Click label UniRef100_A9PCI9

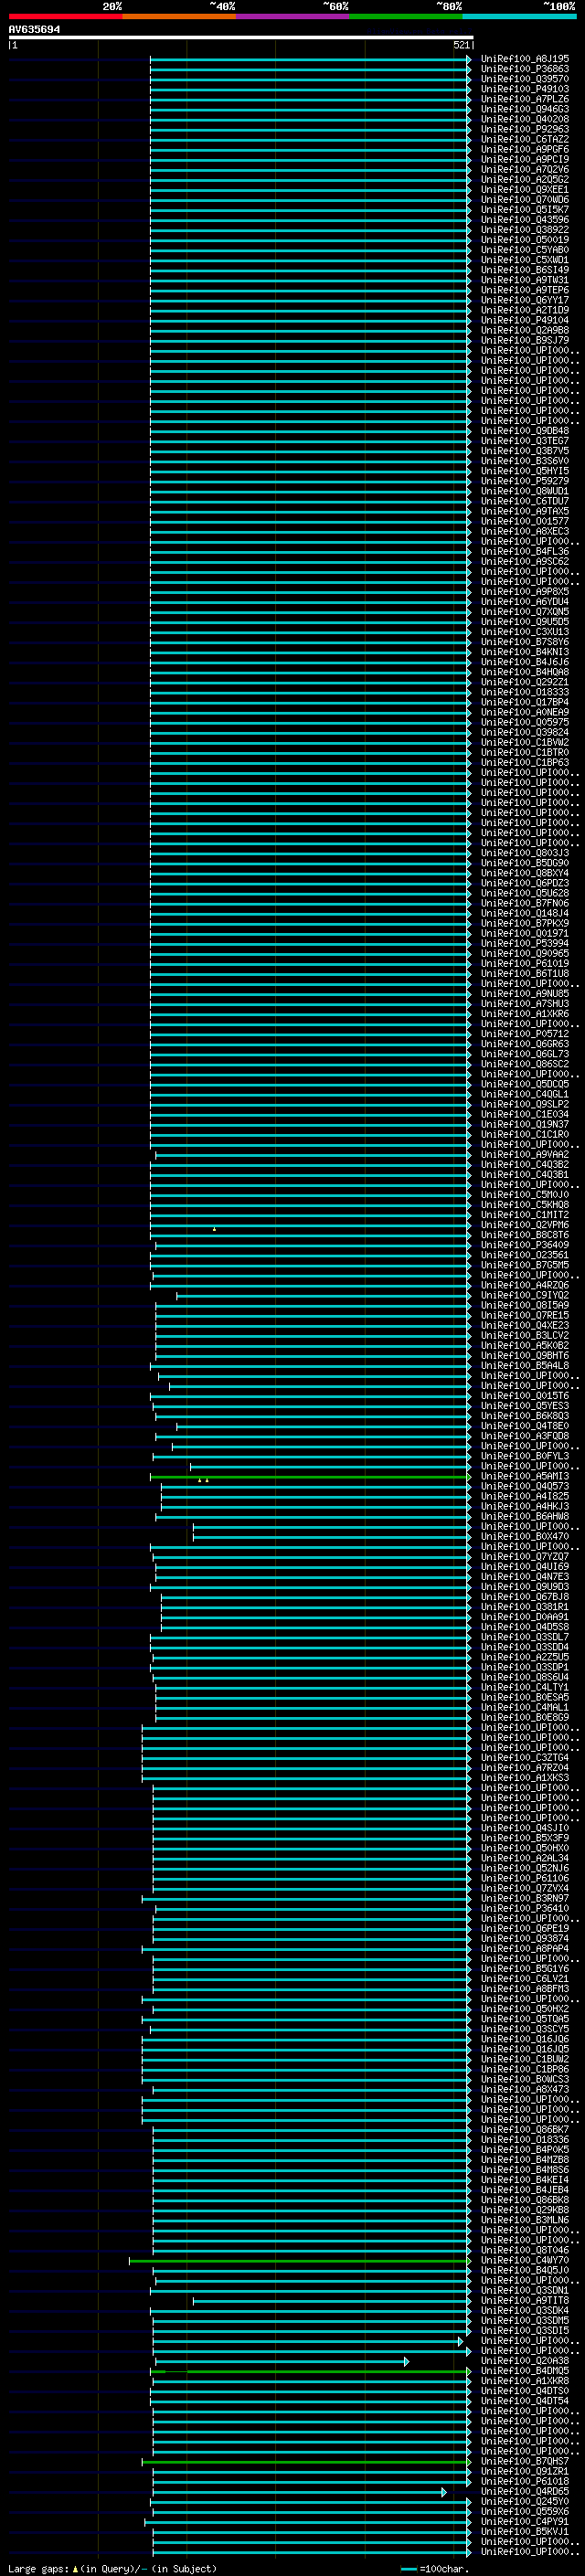525,159
